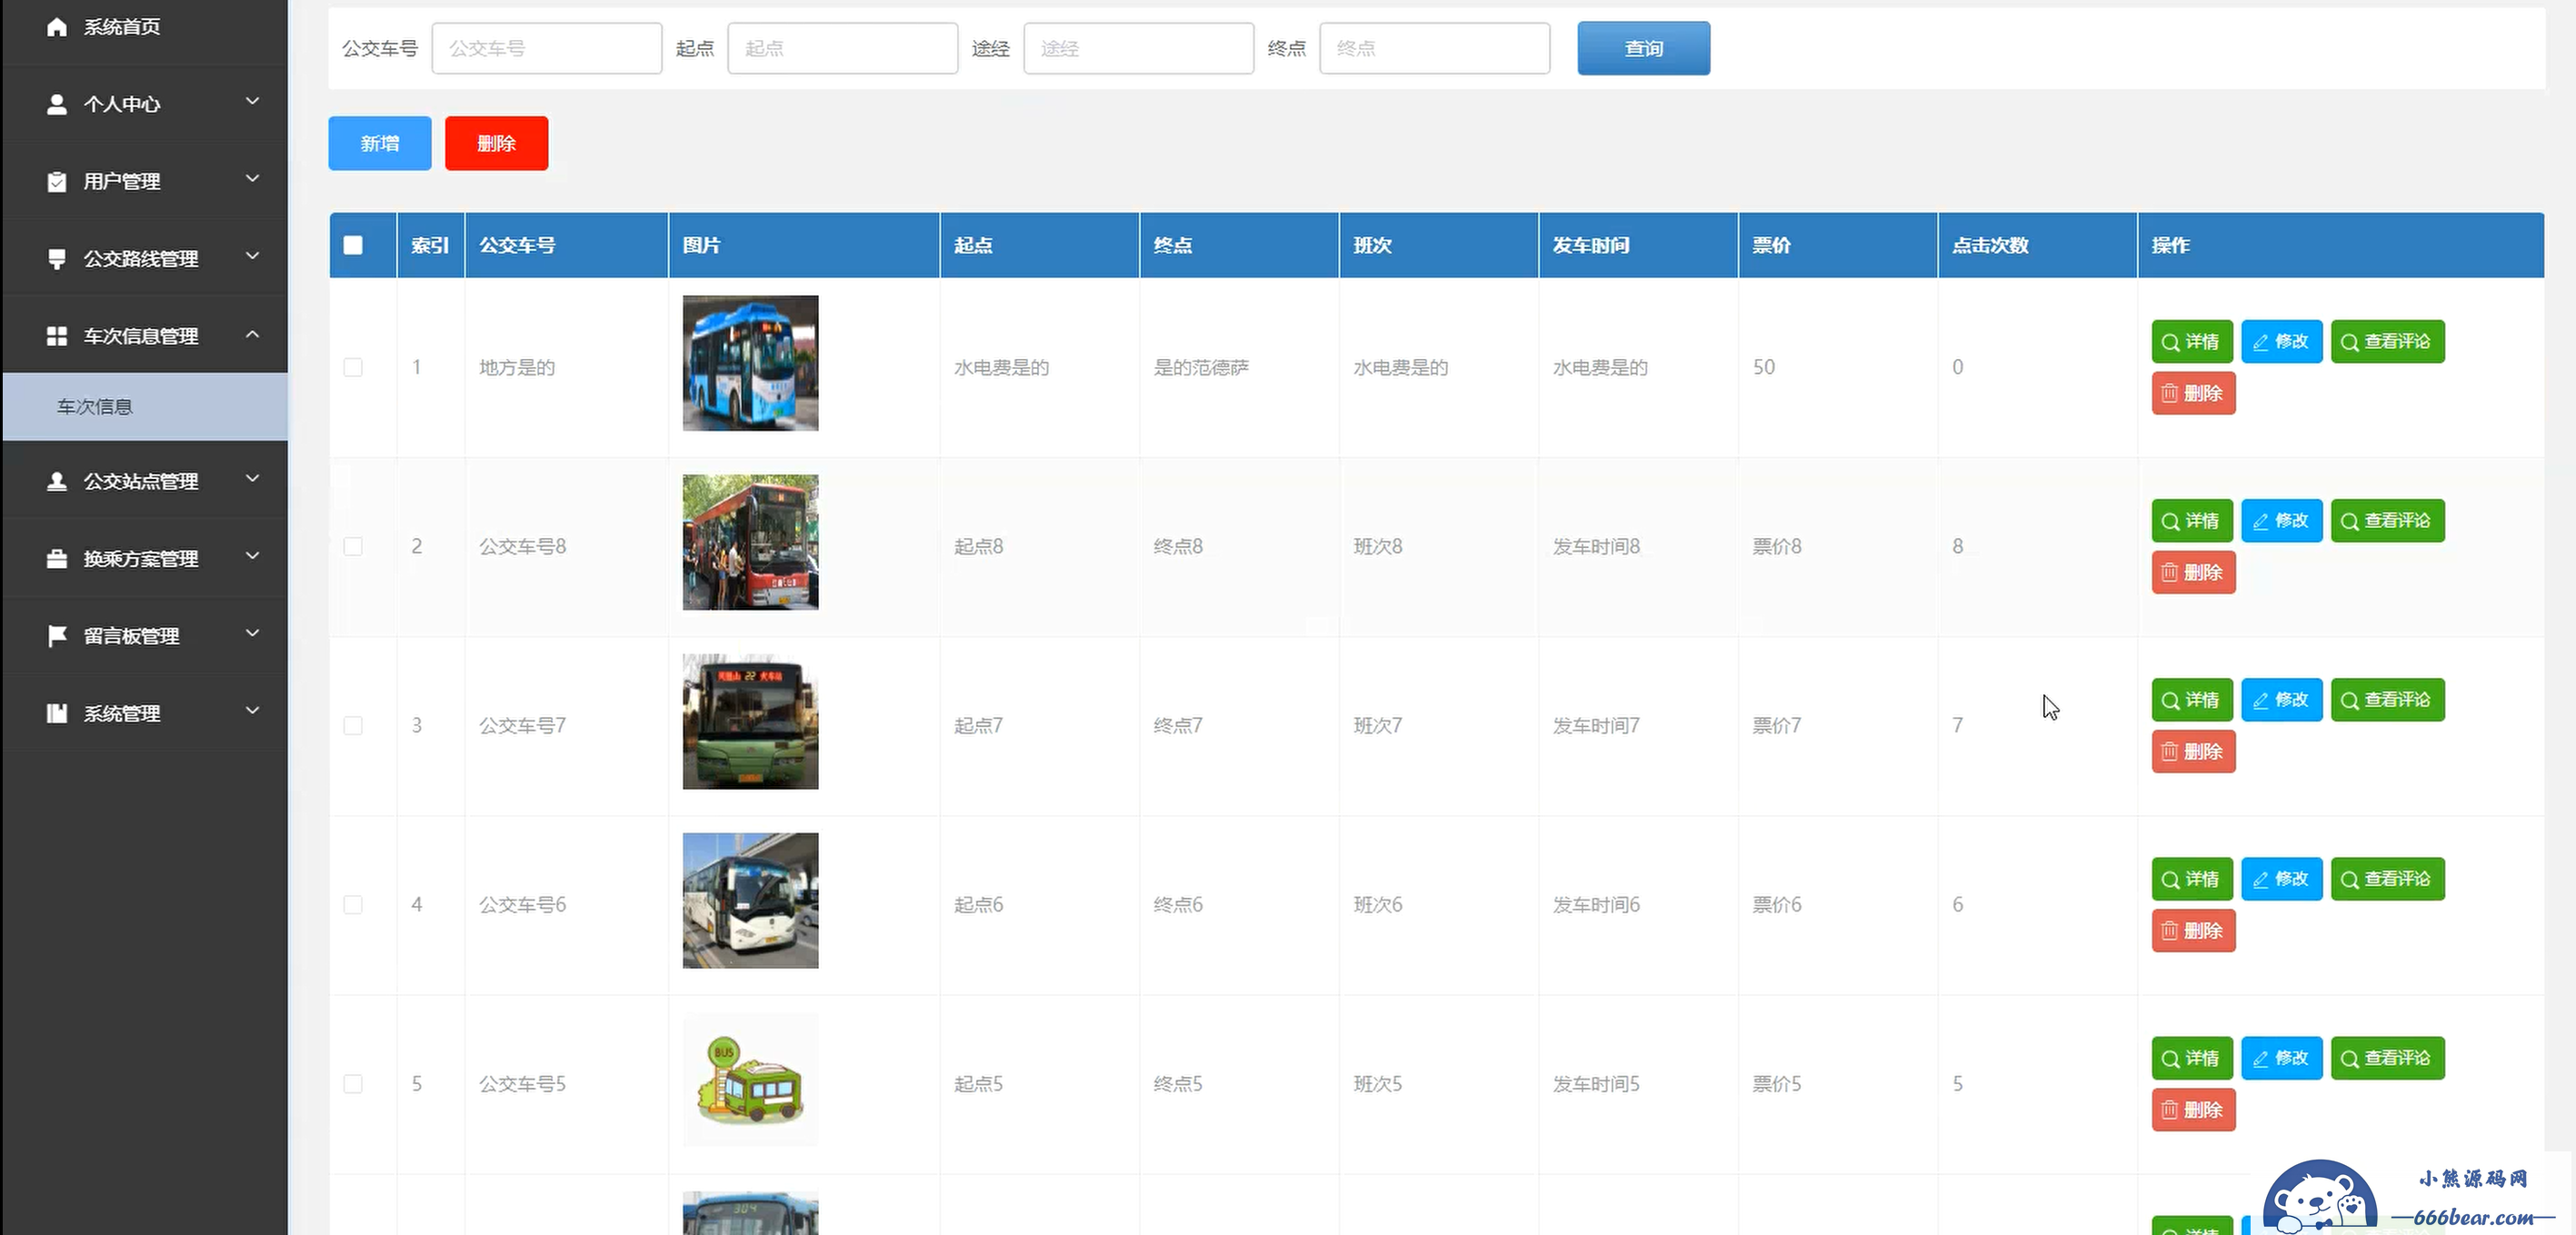Open 查看评论 for 公交车号6
This screenshot has width=2576, height=1235.
(x=2387, y=879)
